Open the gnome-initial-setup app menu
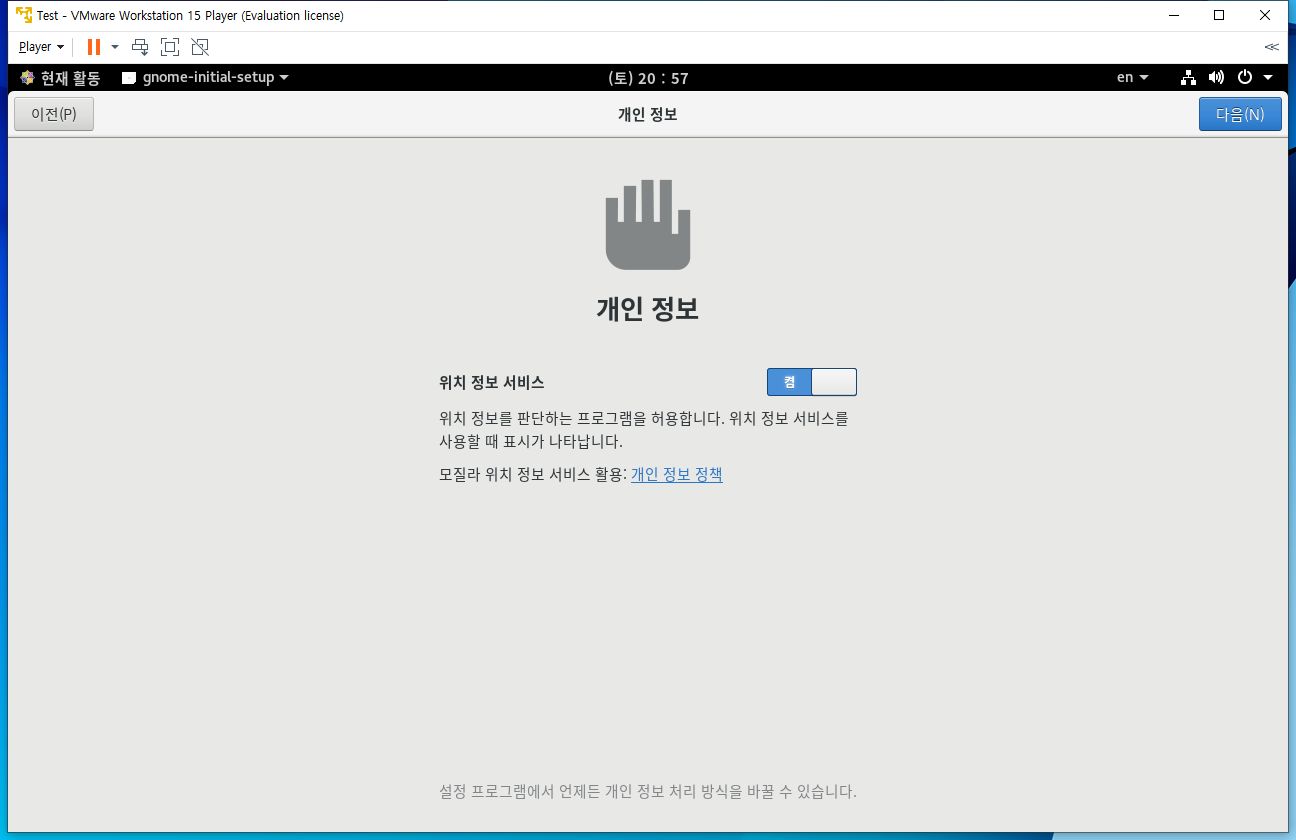 point(205,77)
